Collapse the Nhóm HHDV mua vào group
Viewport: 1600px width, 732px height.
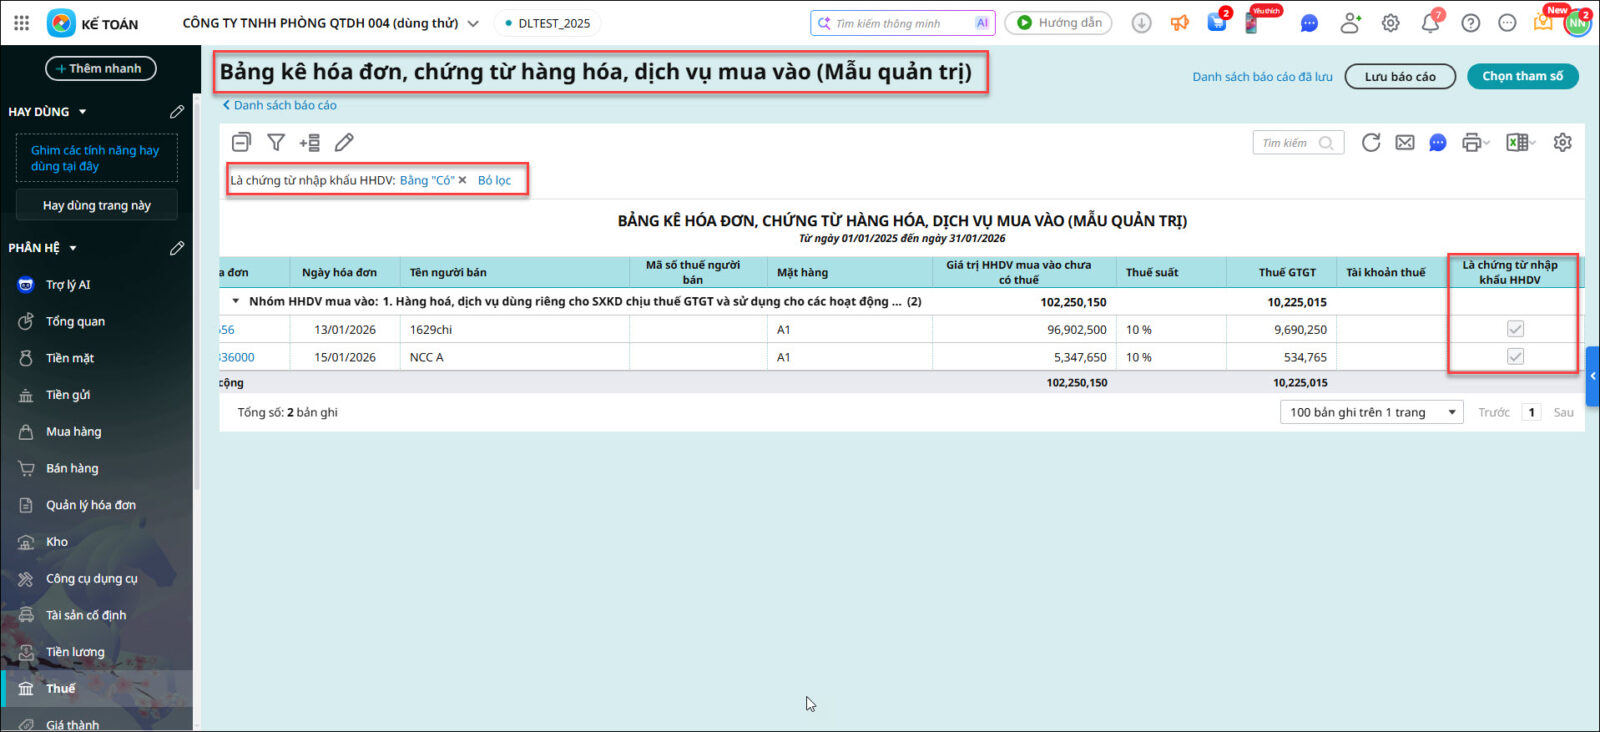[x=236, y=301]
